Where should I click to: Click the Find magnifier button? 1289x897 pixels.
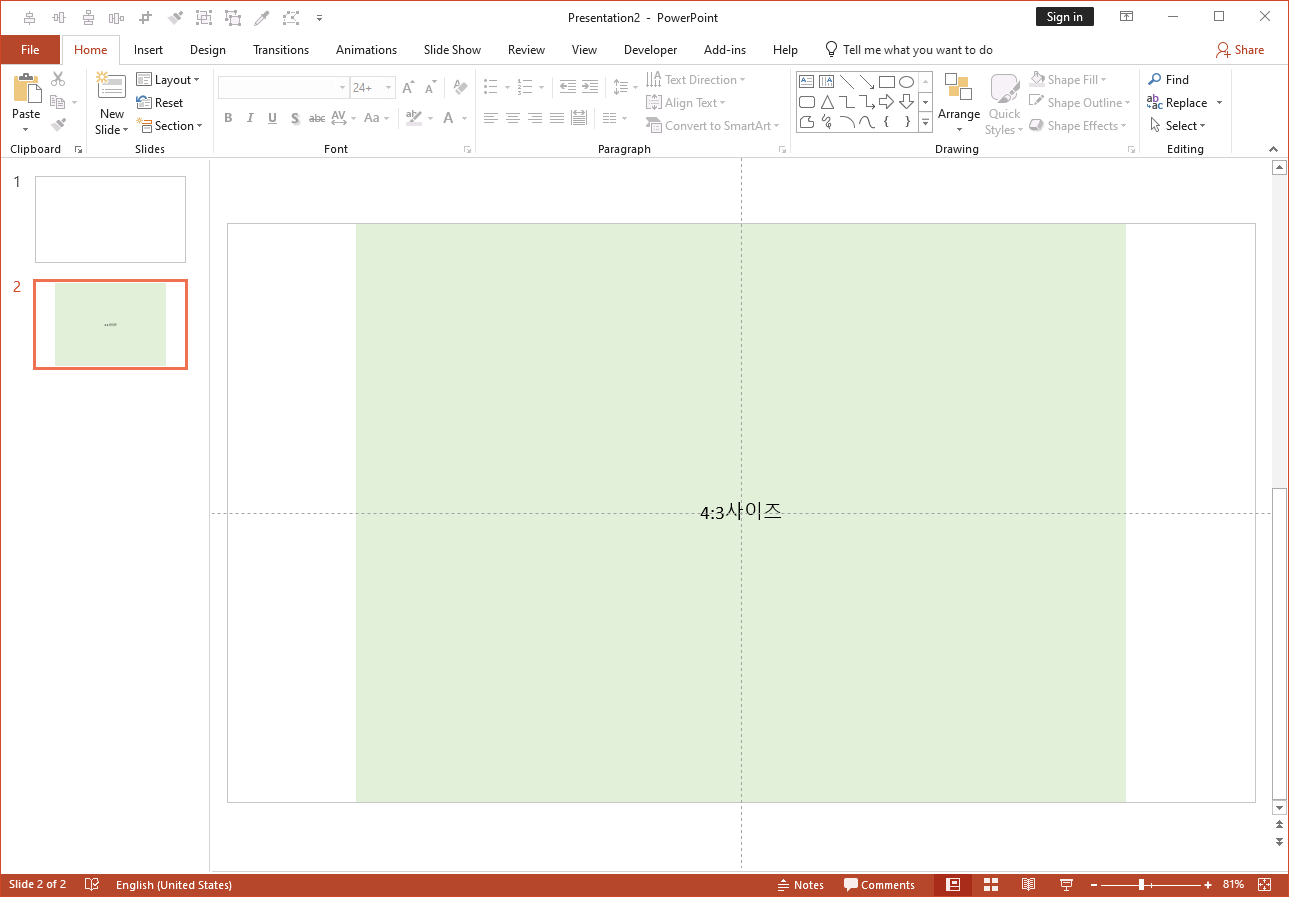tap(1168, 80)
